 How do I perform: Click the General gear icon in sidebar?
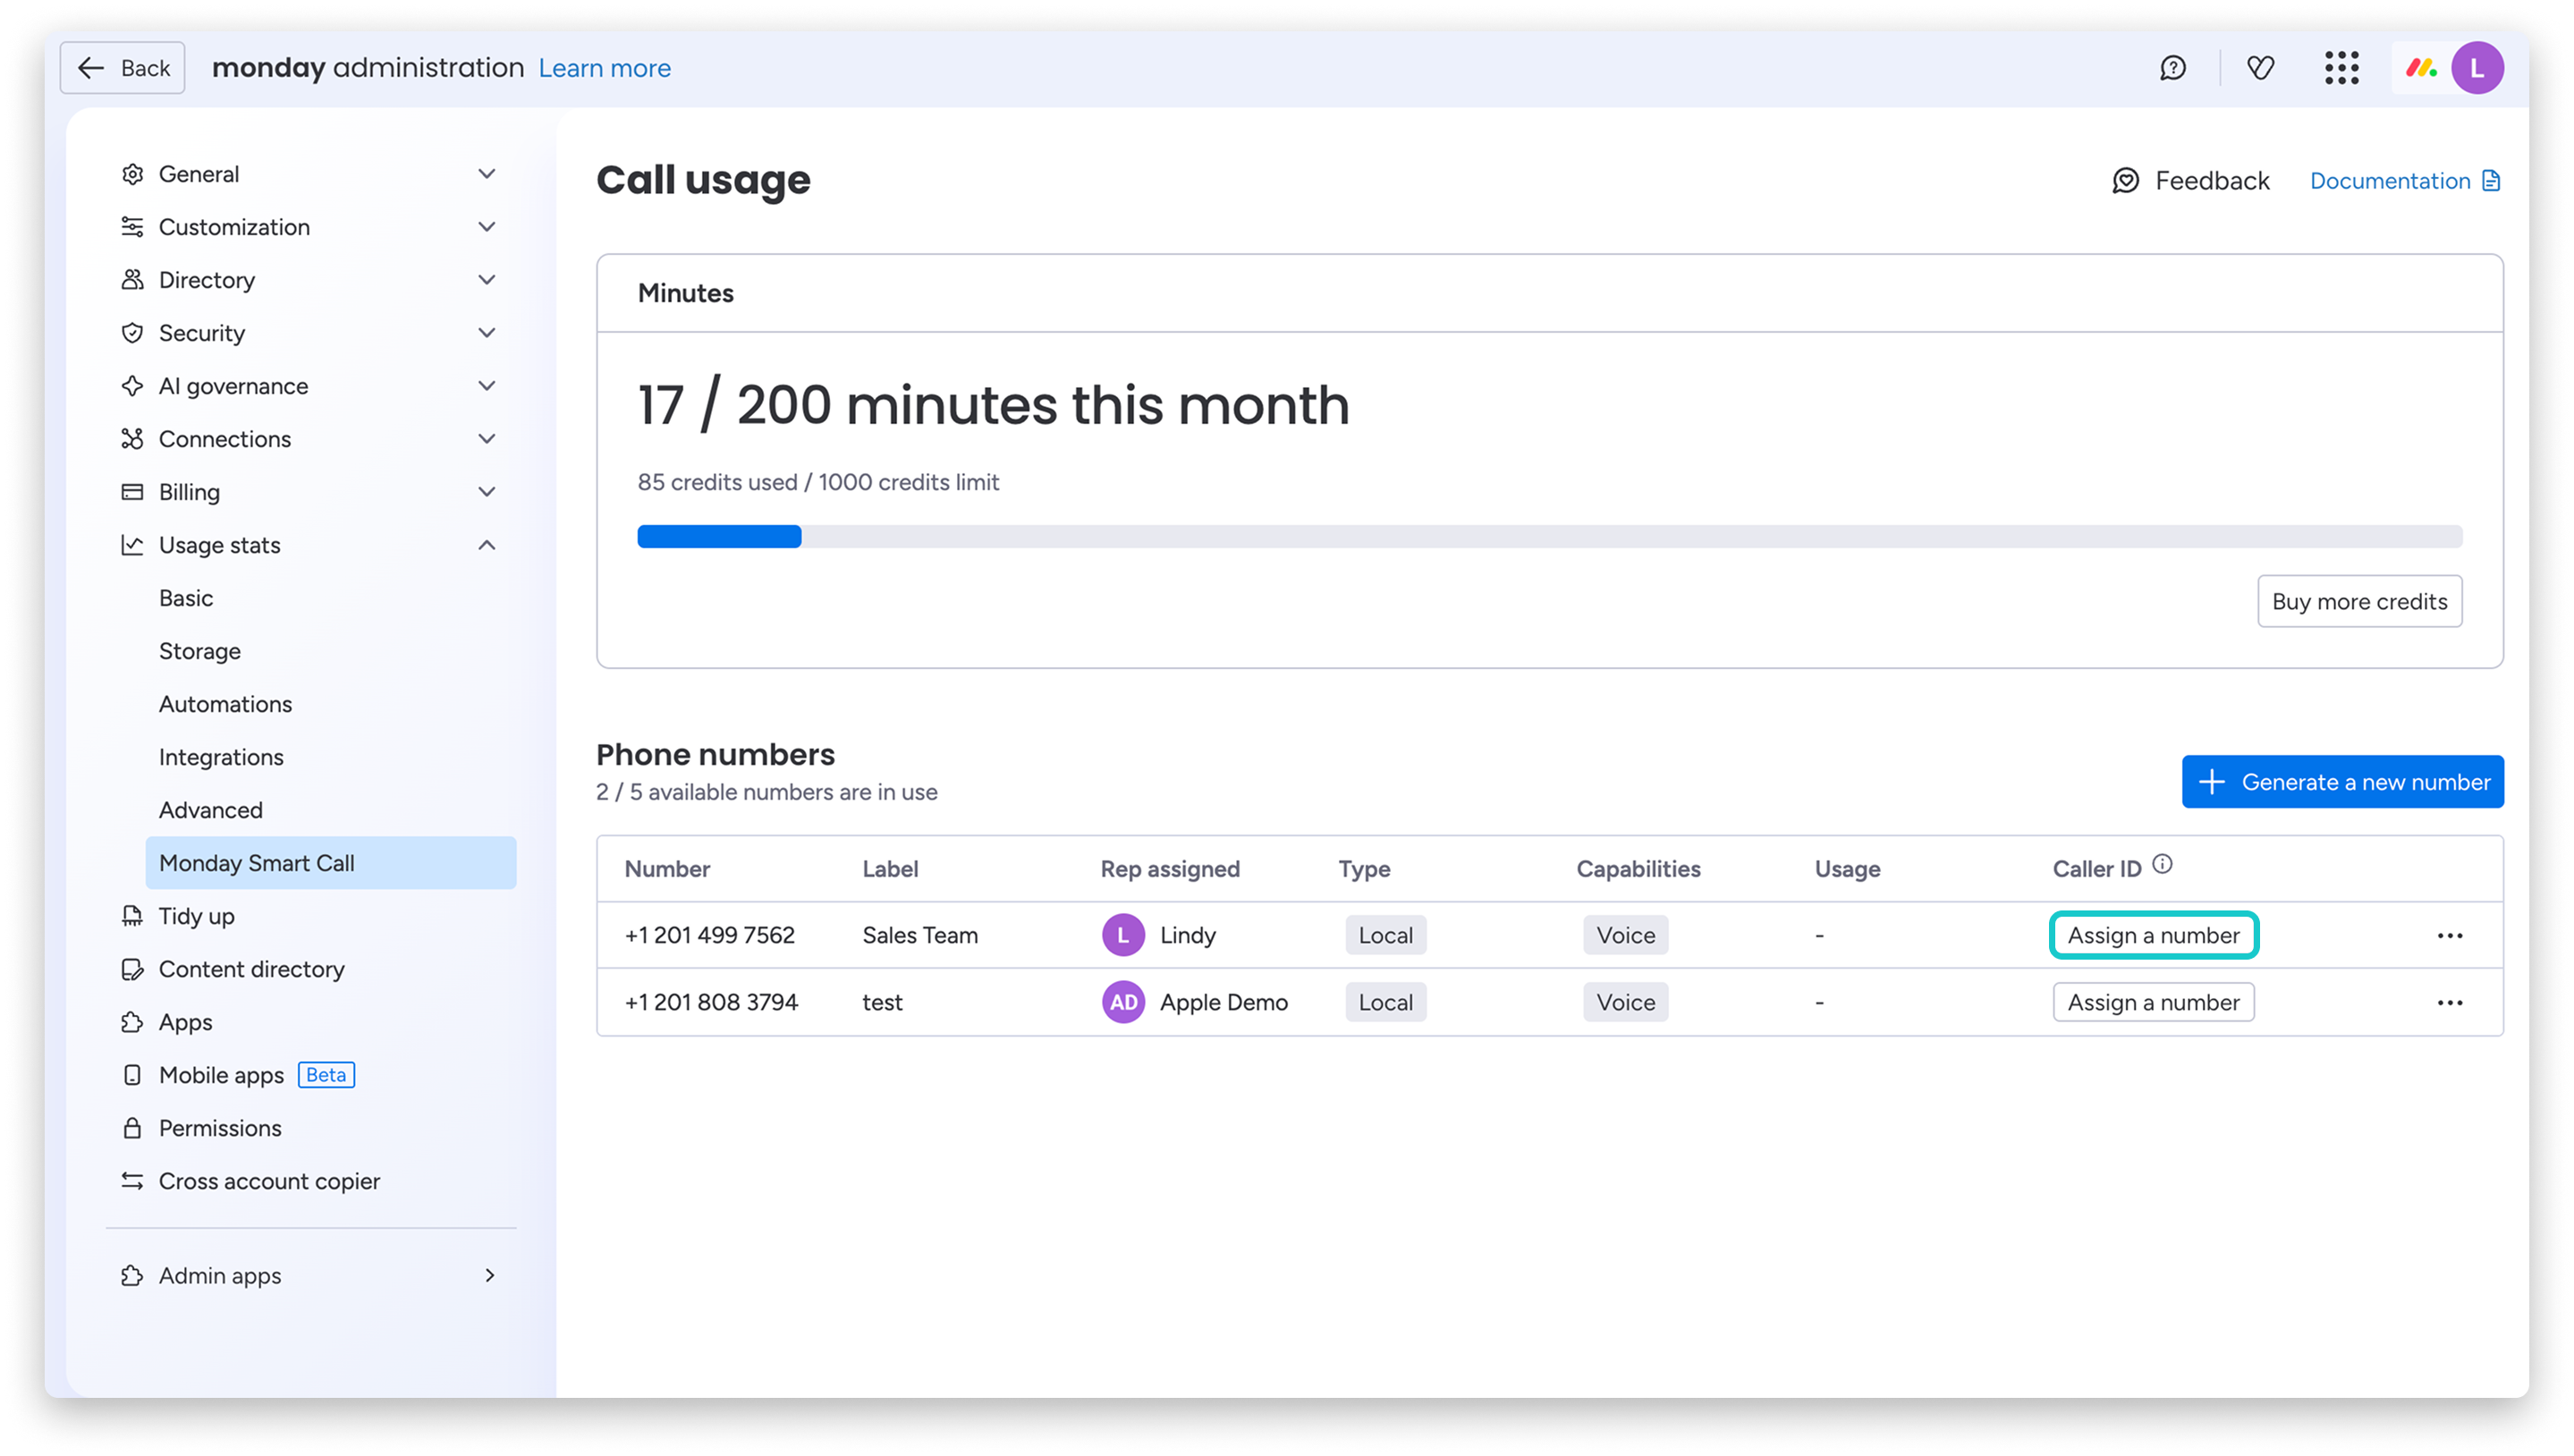[132, 174]
